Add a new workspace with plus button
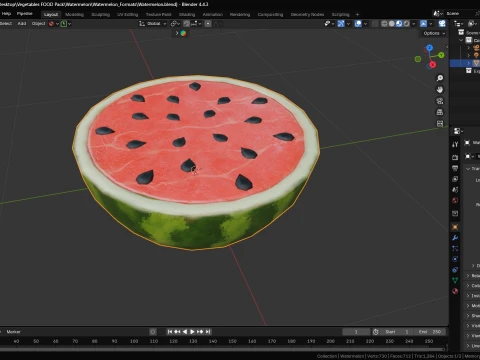Screen dimensions: 480x360 (x=357, y=14)
